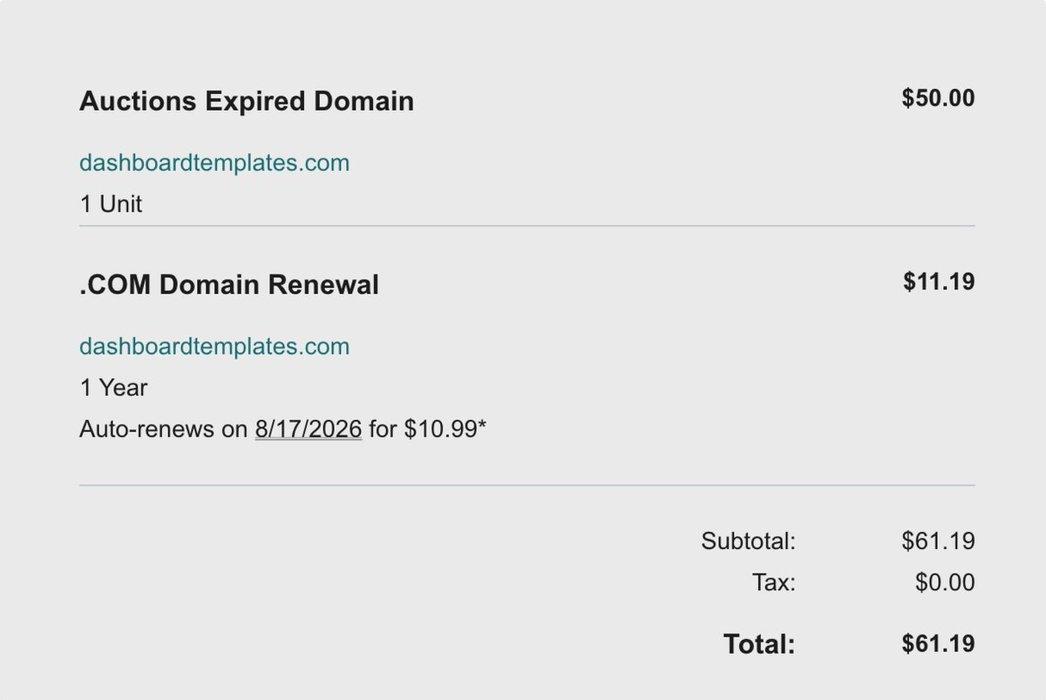1046x700 pixels.
Task: Click the Tax label
Action: pos(773,582)
